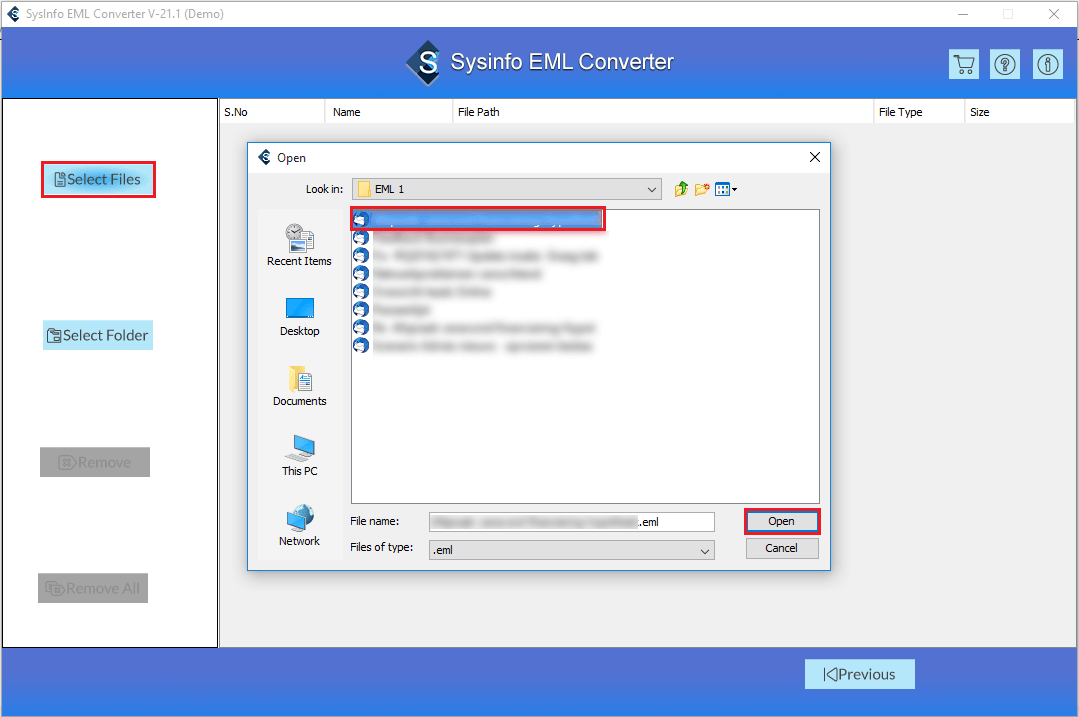Click the Select Files button
This screenshot has width=1079, height=717.
click(98, 180)
